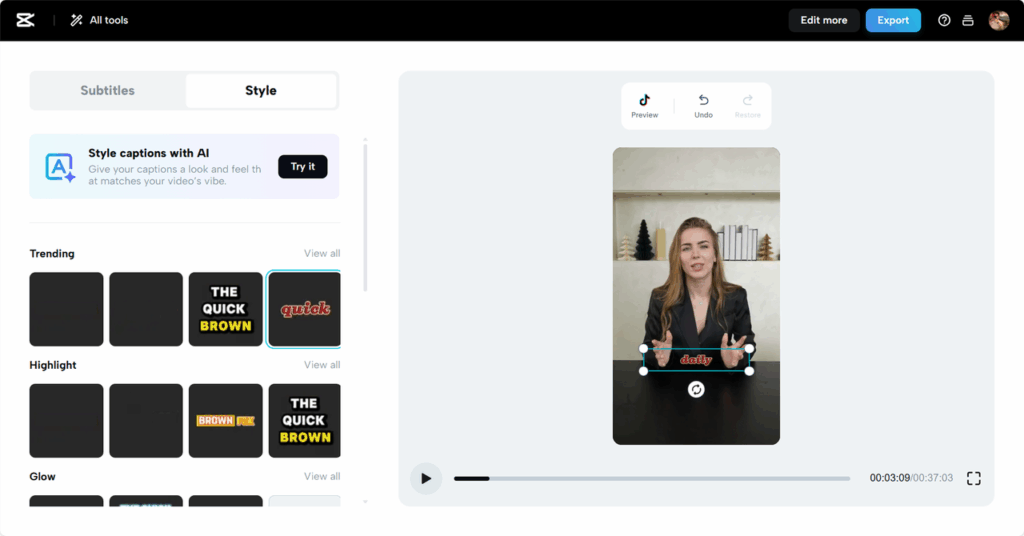Image resolution: width=1024 pixels, height=536 pixels.
Task: Open the All tools menu
Action: click(99, 20)
